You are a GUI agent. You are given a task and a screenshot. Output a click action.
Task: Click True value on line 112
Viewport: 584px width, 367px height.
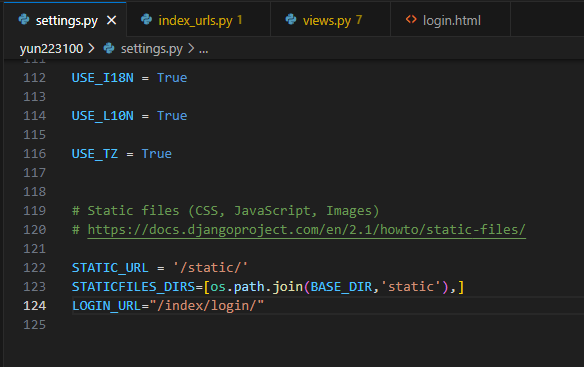tap(172, 77)
